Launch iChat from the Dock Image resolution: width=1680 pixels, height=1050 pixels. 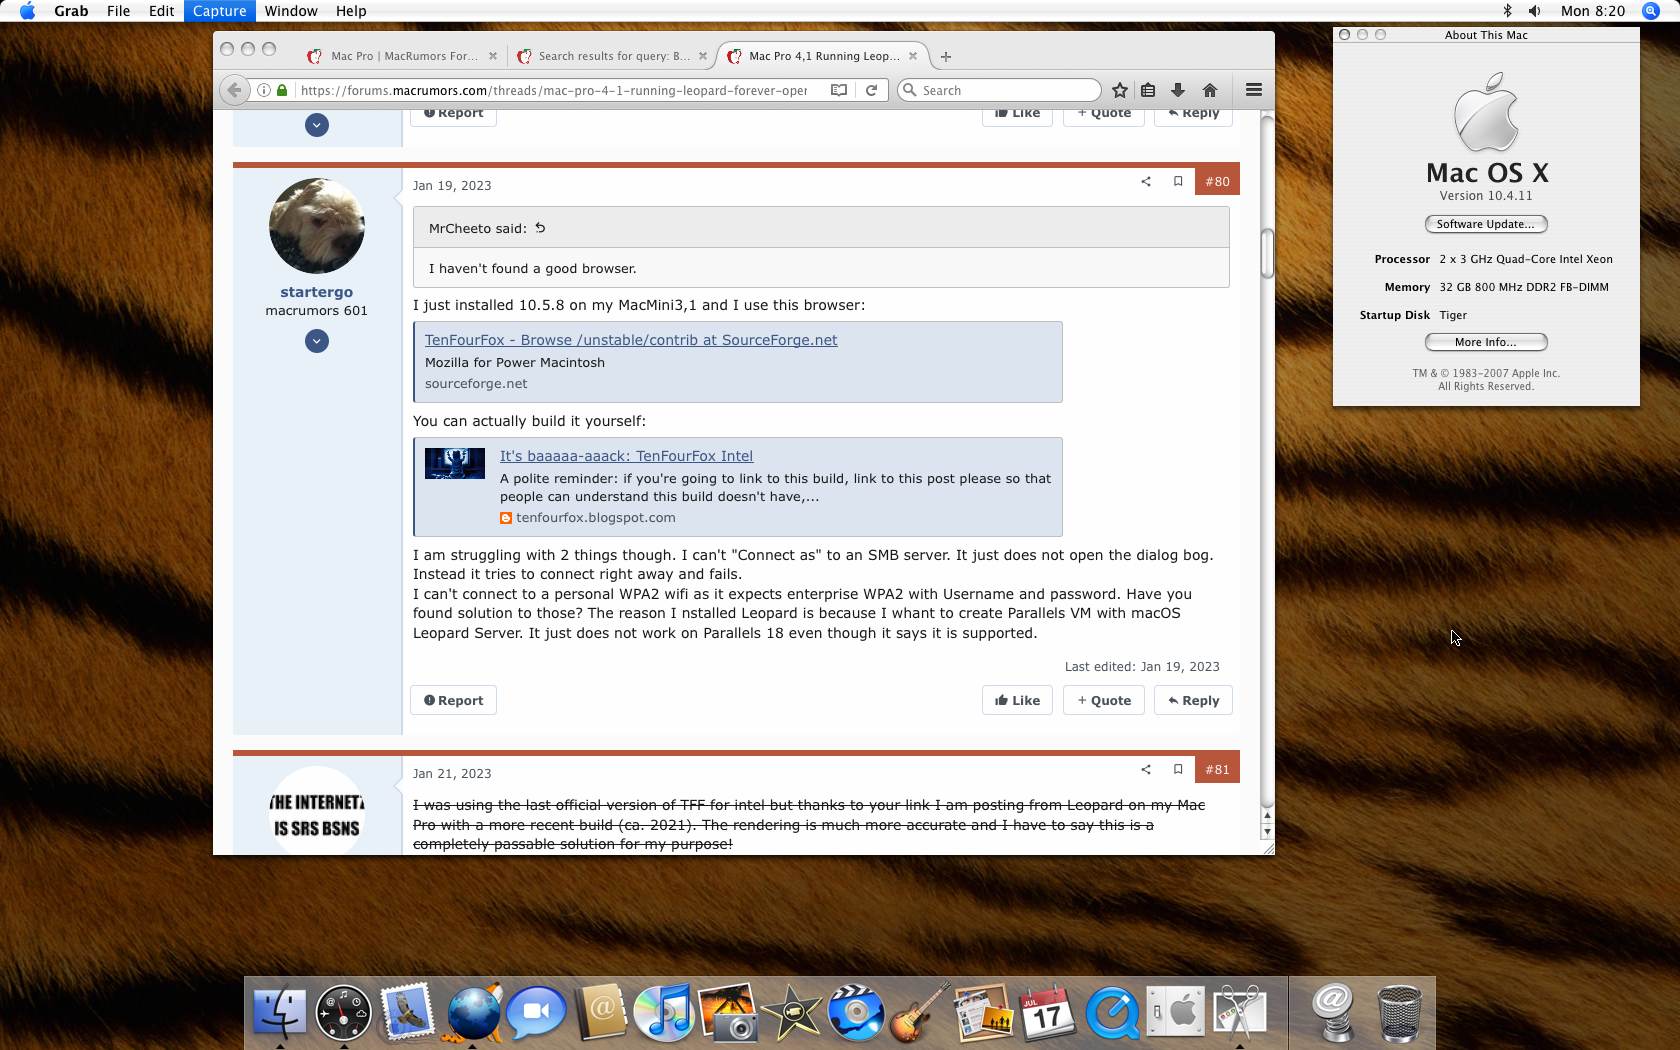(x=536, y=1012)
